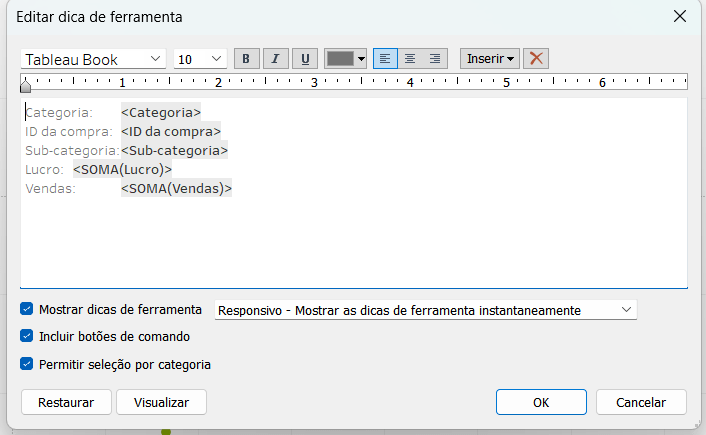The height and width of the screenshot is (435, 706).
Task: Open the gray font color swatch
Action: 346,59
